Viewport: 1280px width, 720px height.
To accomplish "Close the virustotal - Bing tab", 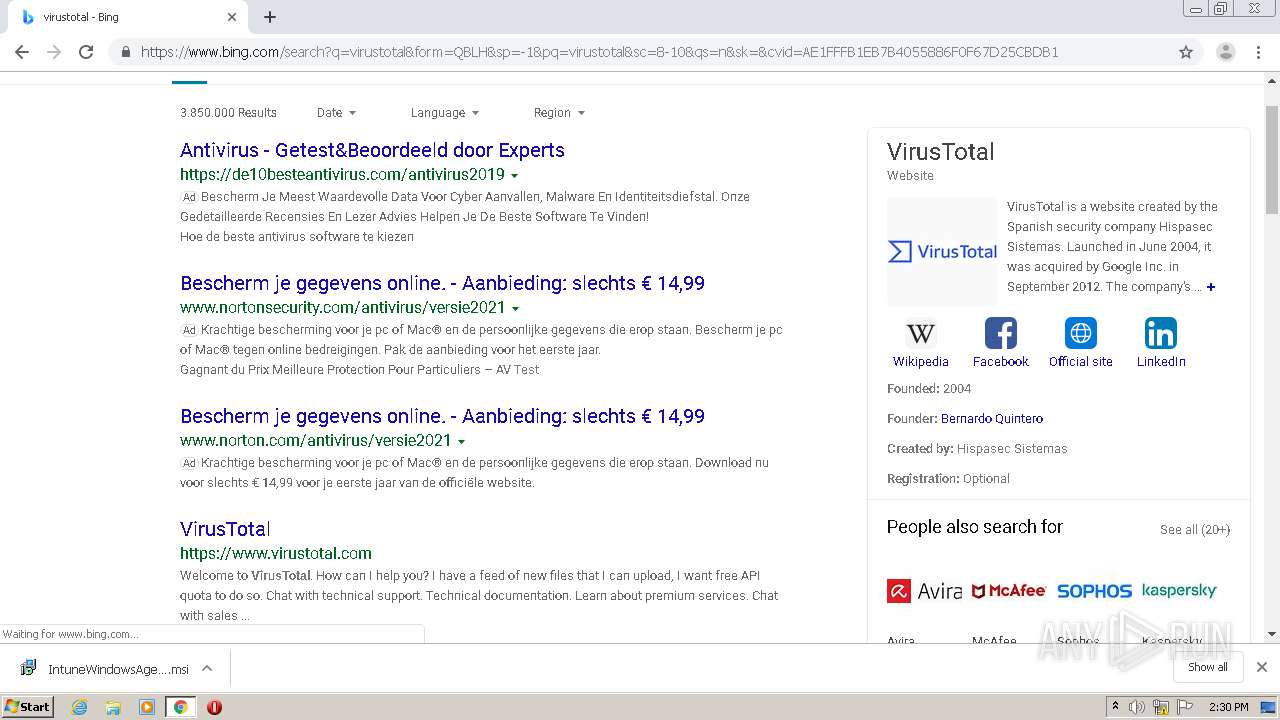I will point(232,17).
